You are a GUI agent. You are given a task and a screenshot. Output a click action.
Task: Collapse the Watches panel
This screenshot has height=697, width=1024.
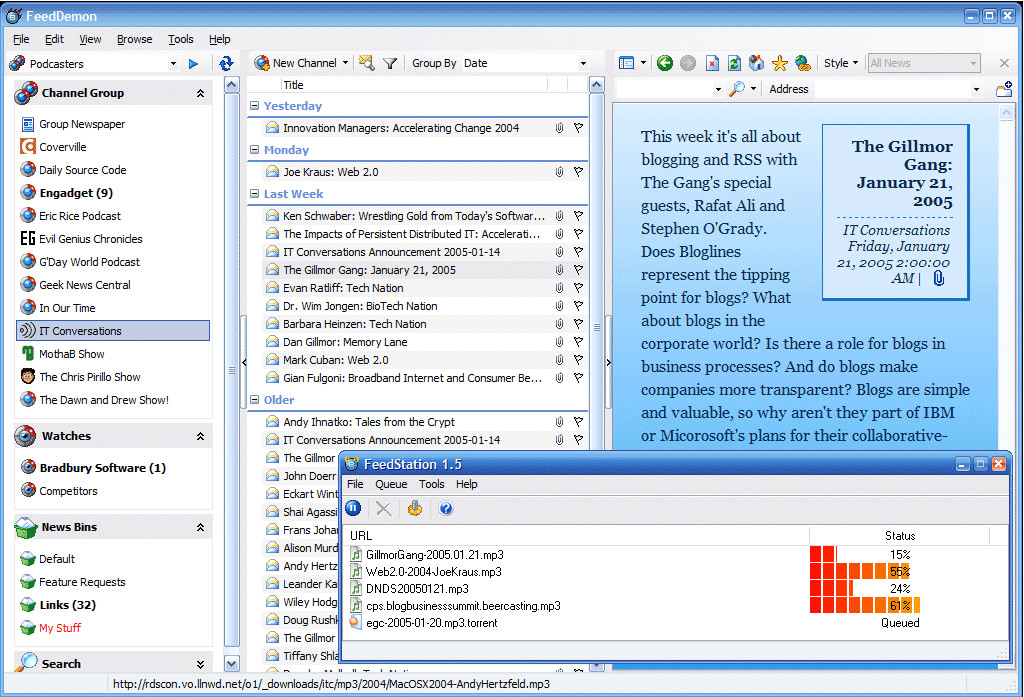(x=200, y=436)
